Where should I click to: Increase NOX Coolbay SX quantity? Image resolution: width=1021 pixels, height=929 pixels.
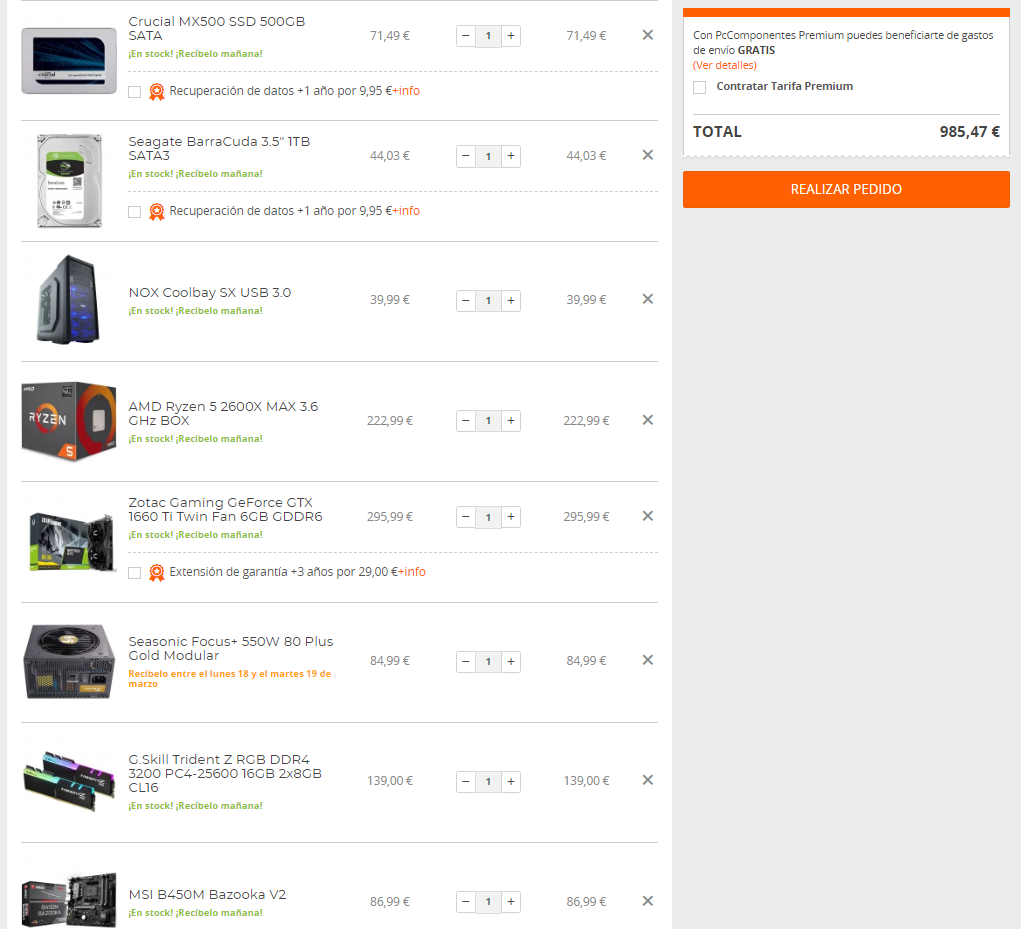[x=511, y=300]
